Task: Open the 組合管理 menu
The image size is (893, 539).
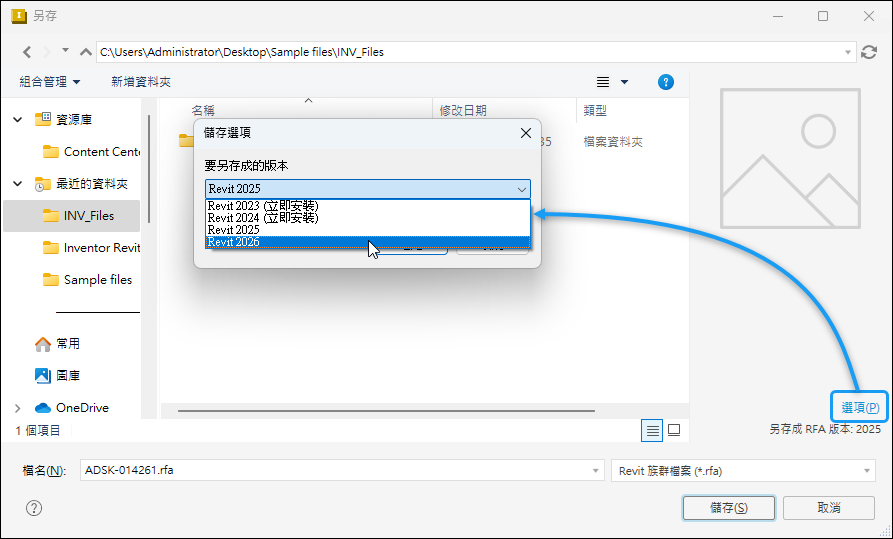Action: click(x=50, y=82)
